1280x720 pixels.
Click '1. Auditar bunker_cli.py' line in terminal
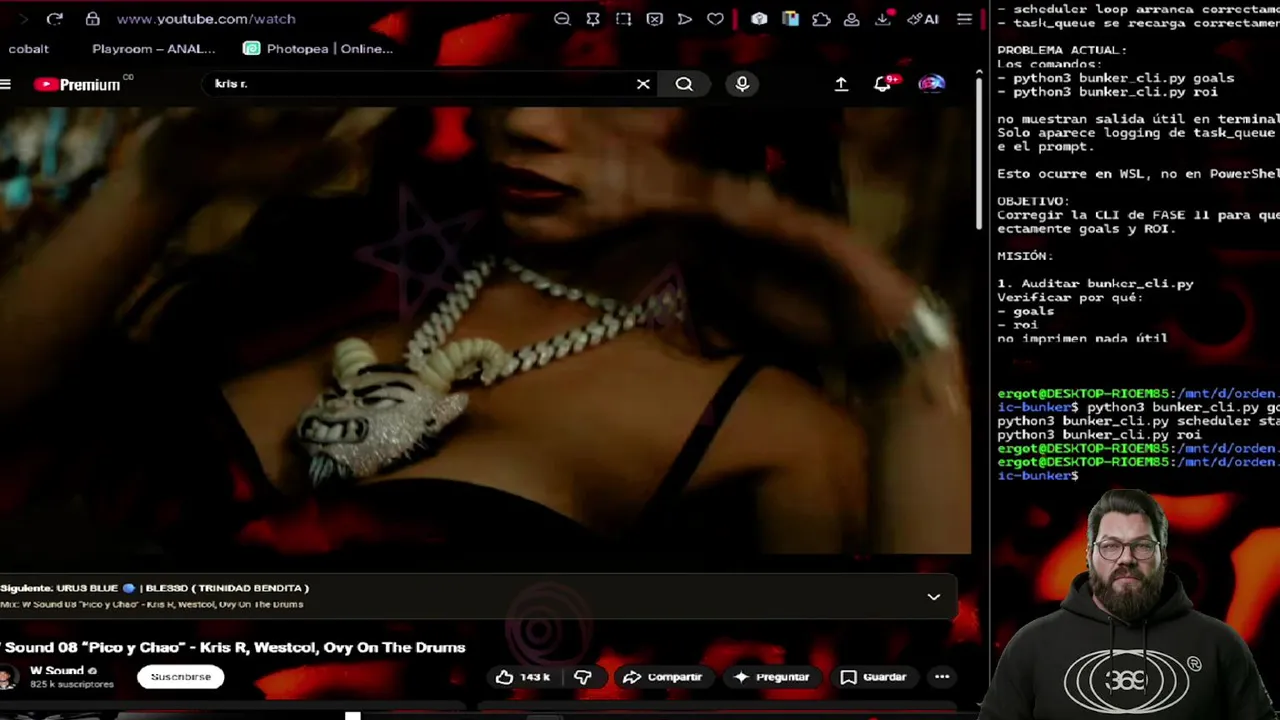1095,284
